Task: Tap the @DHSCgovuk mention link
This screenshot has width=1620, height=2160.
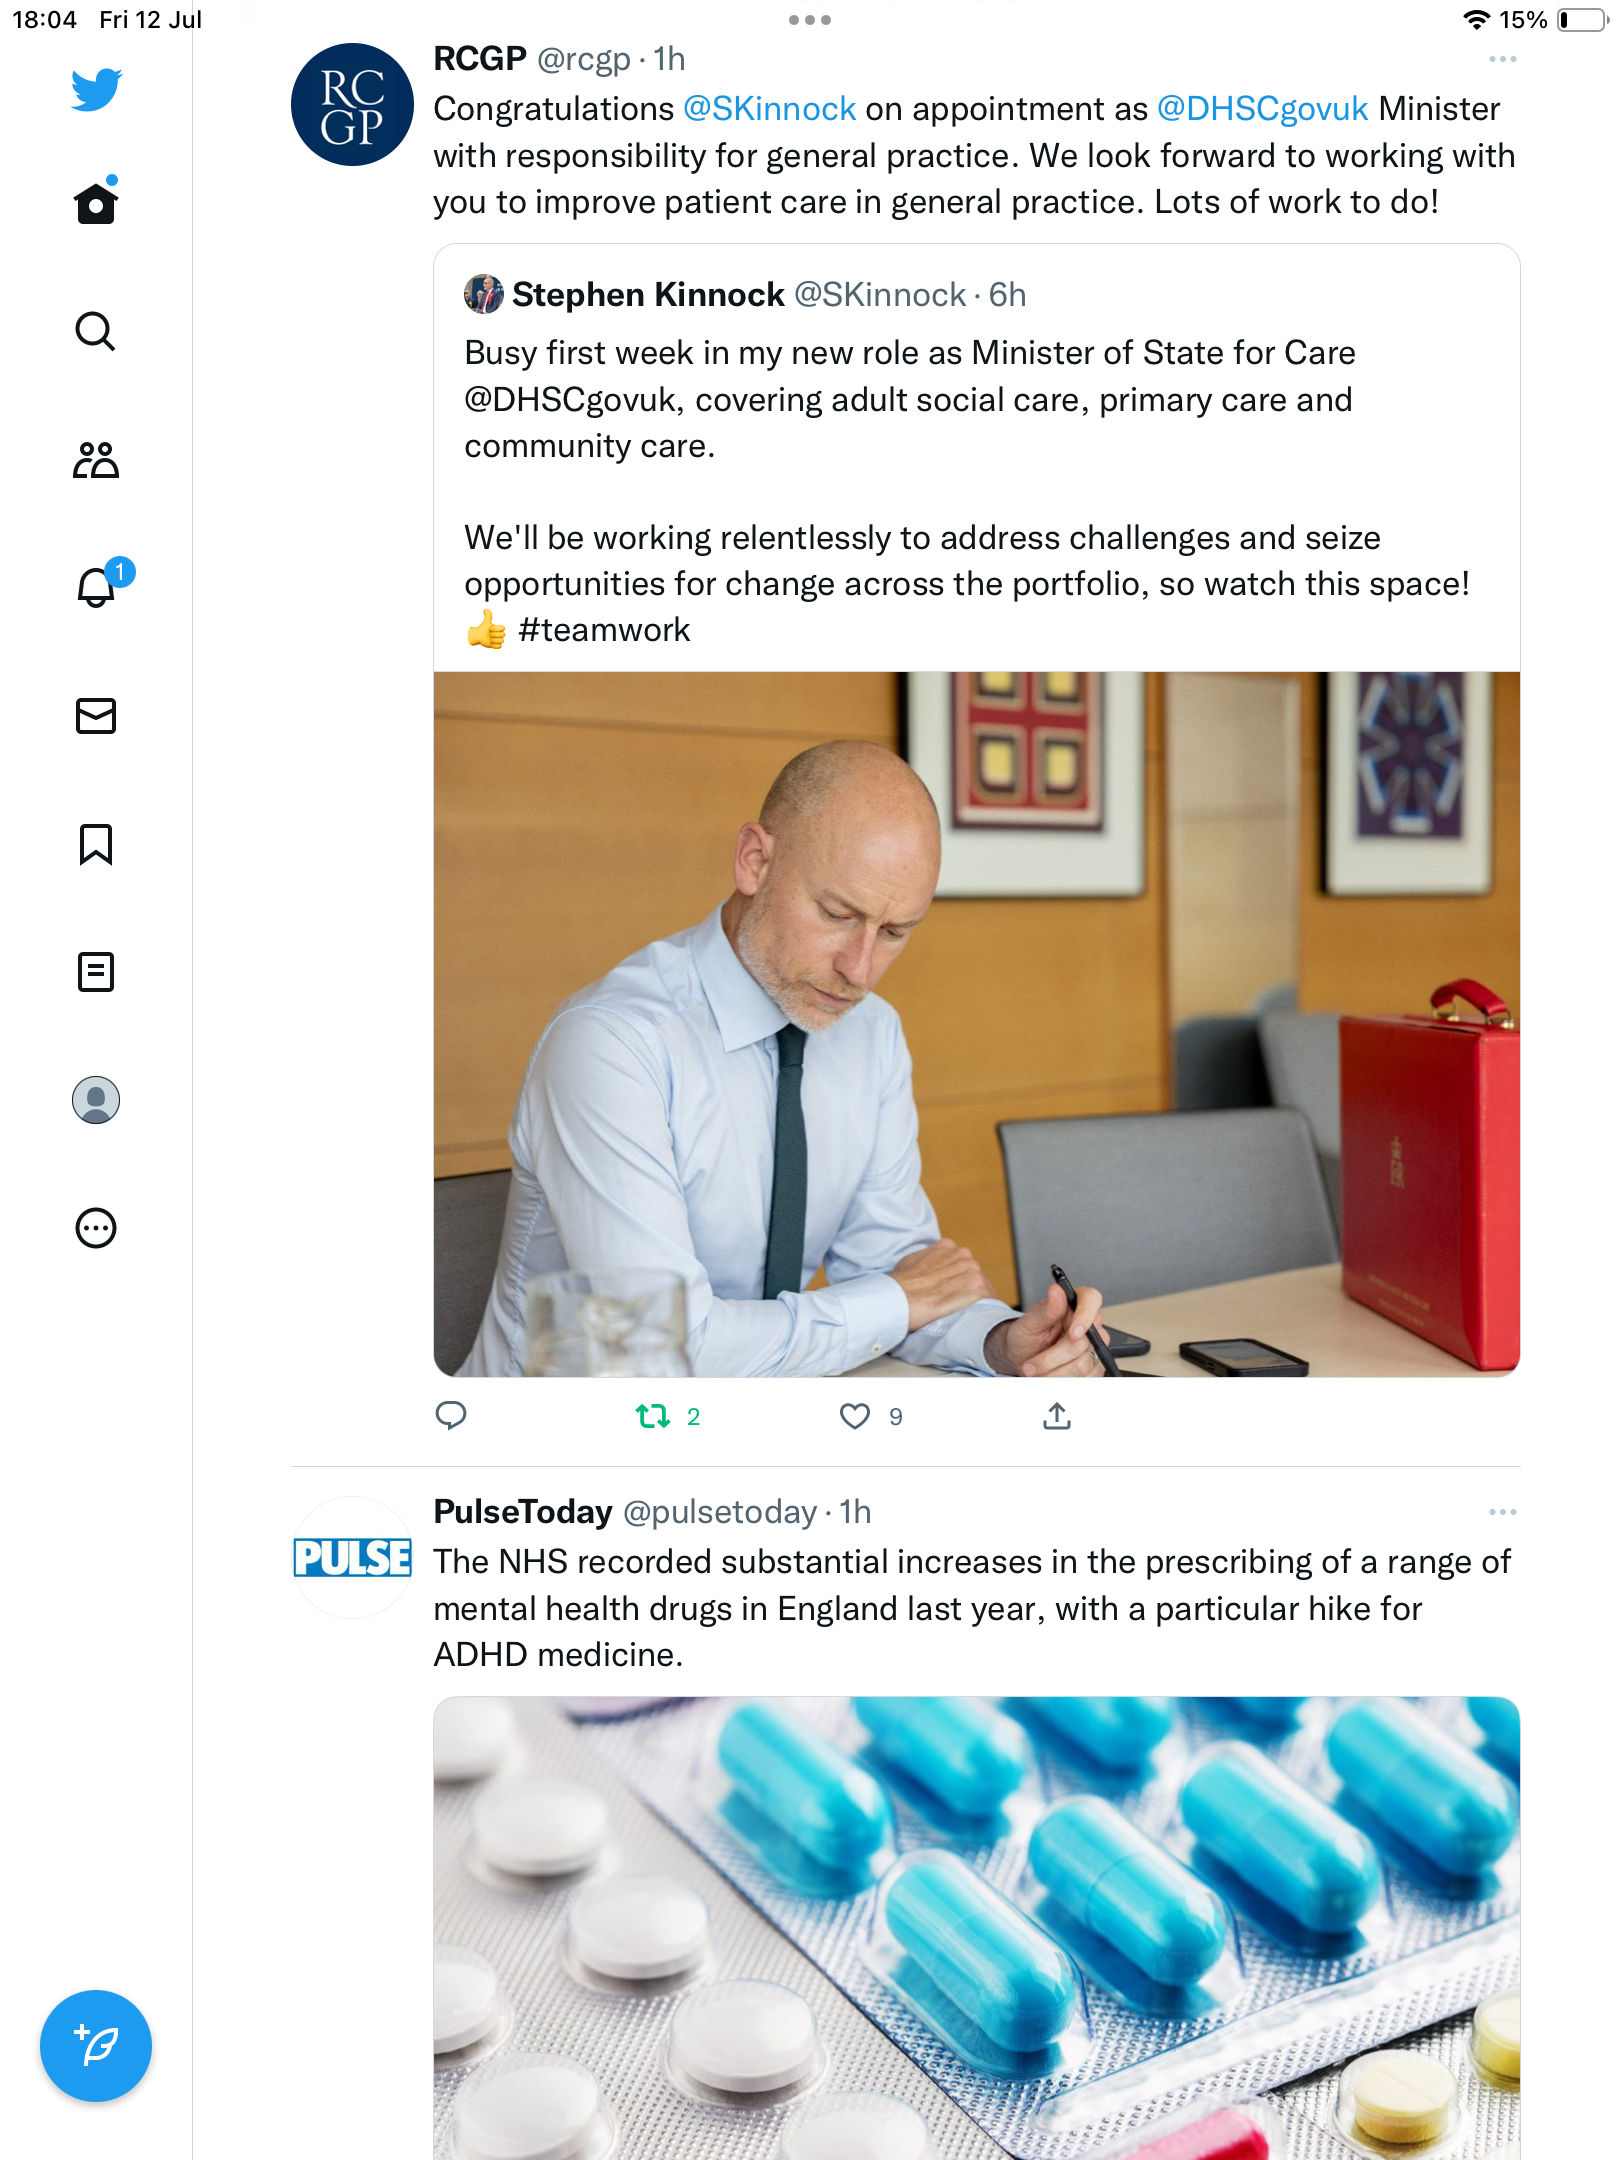Action: click(1262, 109)
